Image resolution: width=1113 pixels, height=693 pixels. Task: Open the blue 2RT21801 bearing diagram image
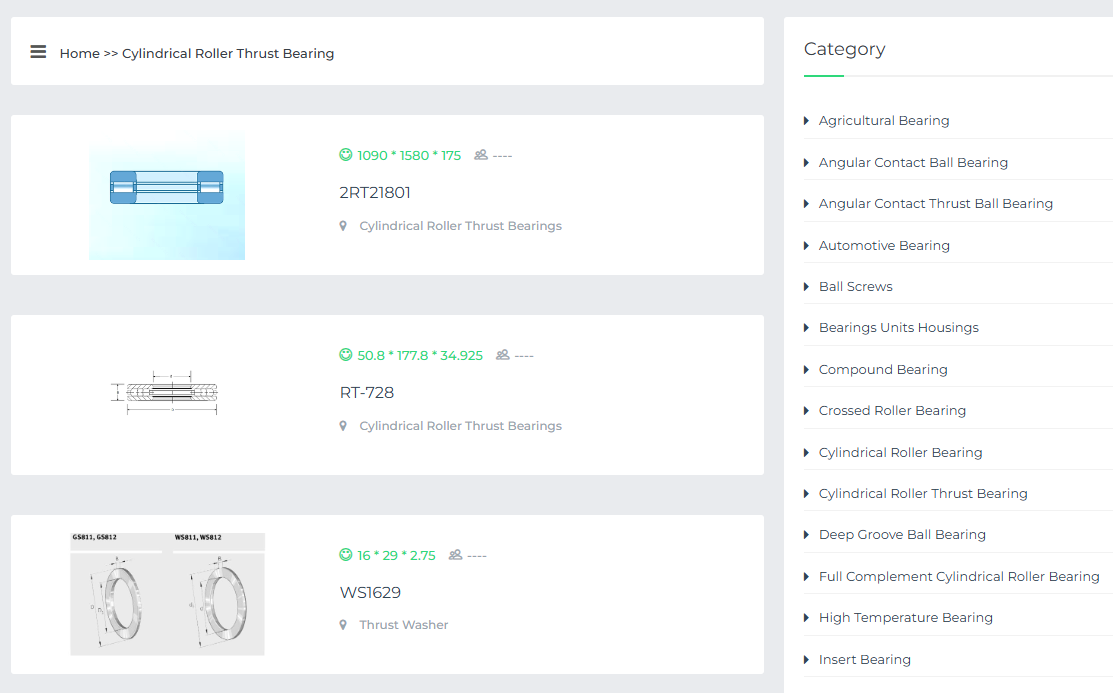(x=167, y=194)
